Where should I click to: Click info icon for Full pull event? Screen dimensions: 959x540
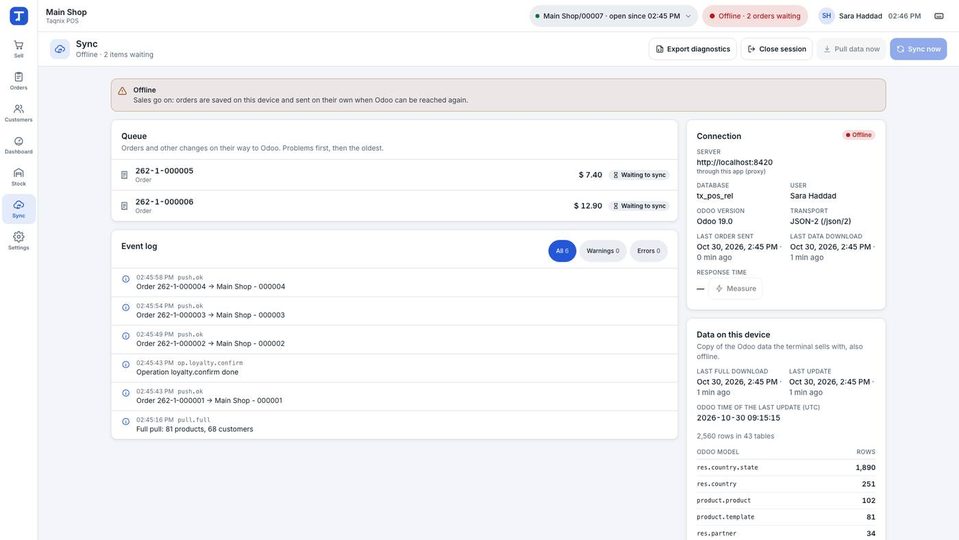(x=125, y=421)
